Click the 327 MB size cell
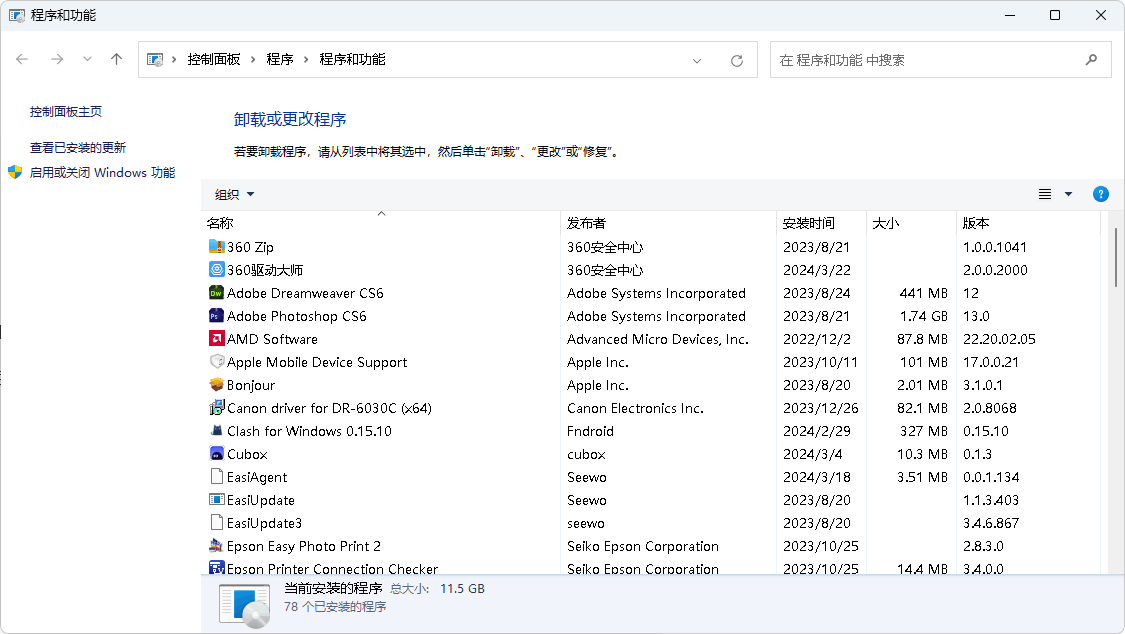1125x634 pixels. pyautogui.click(x=924, y=431)
